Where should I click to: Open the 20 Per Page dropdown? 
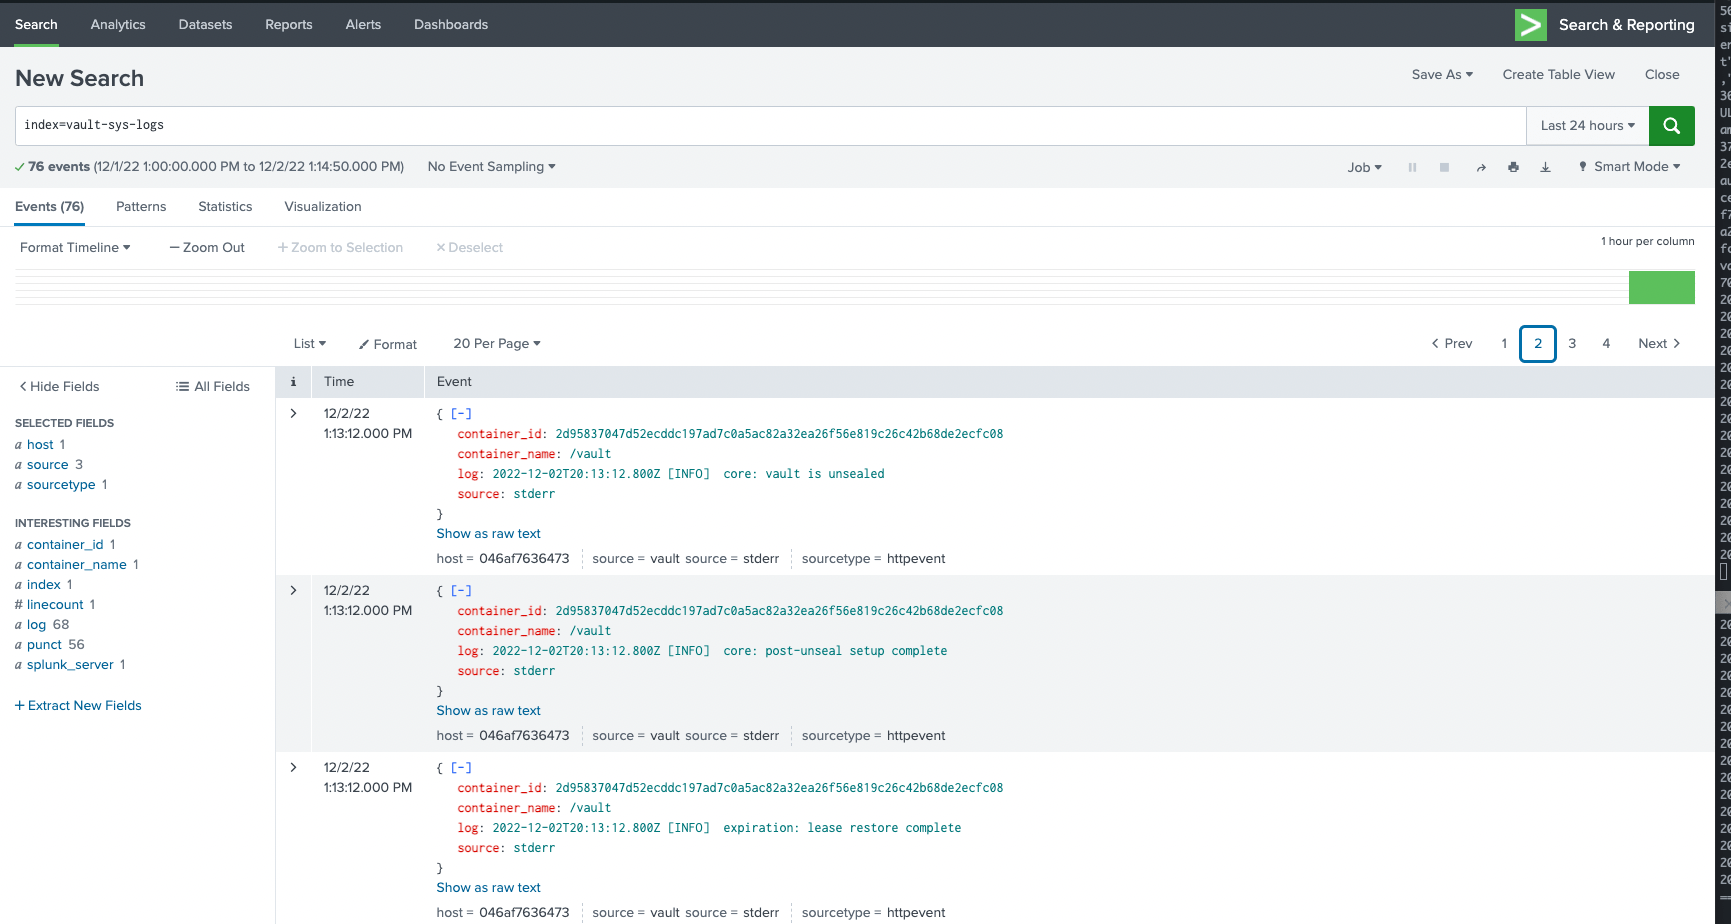coord(497,344)
